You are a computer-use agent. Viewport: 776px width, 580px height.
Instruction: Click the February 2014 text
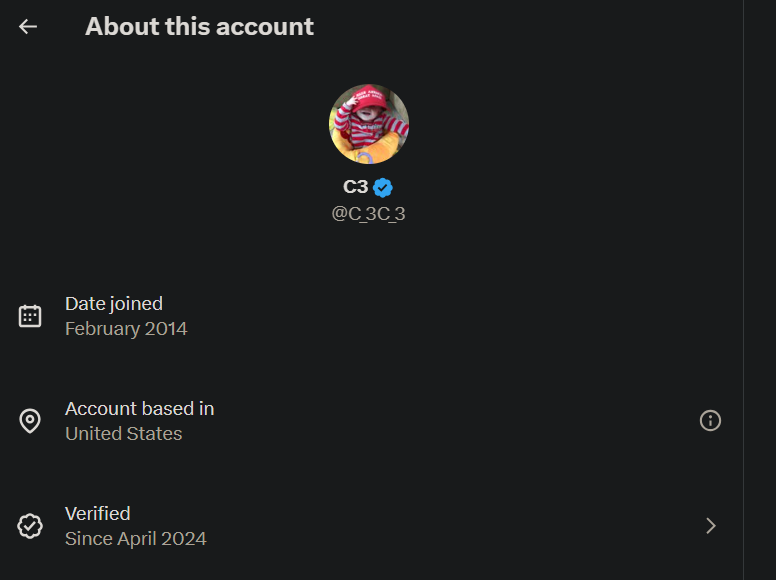pyautogui.click(x=126, y=329)
